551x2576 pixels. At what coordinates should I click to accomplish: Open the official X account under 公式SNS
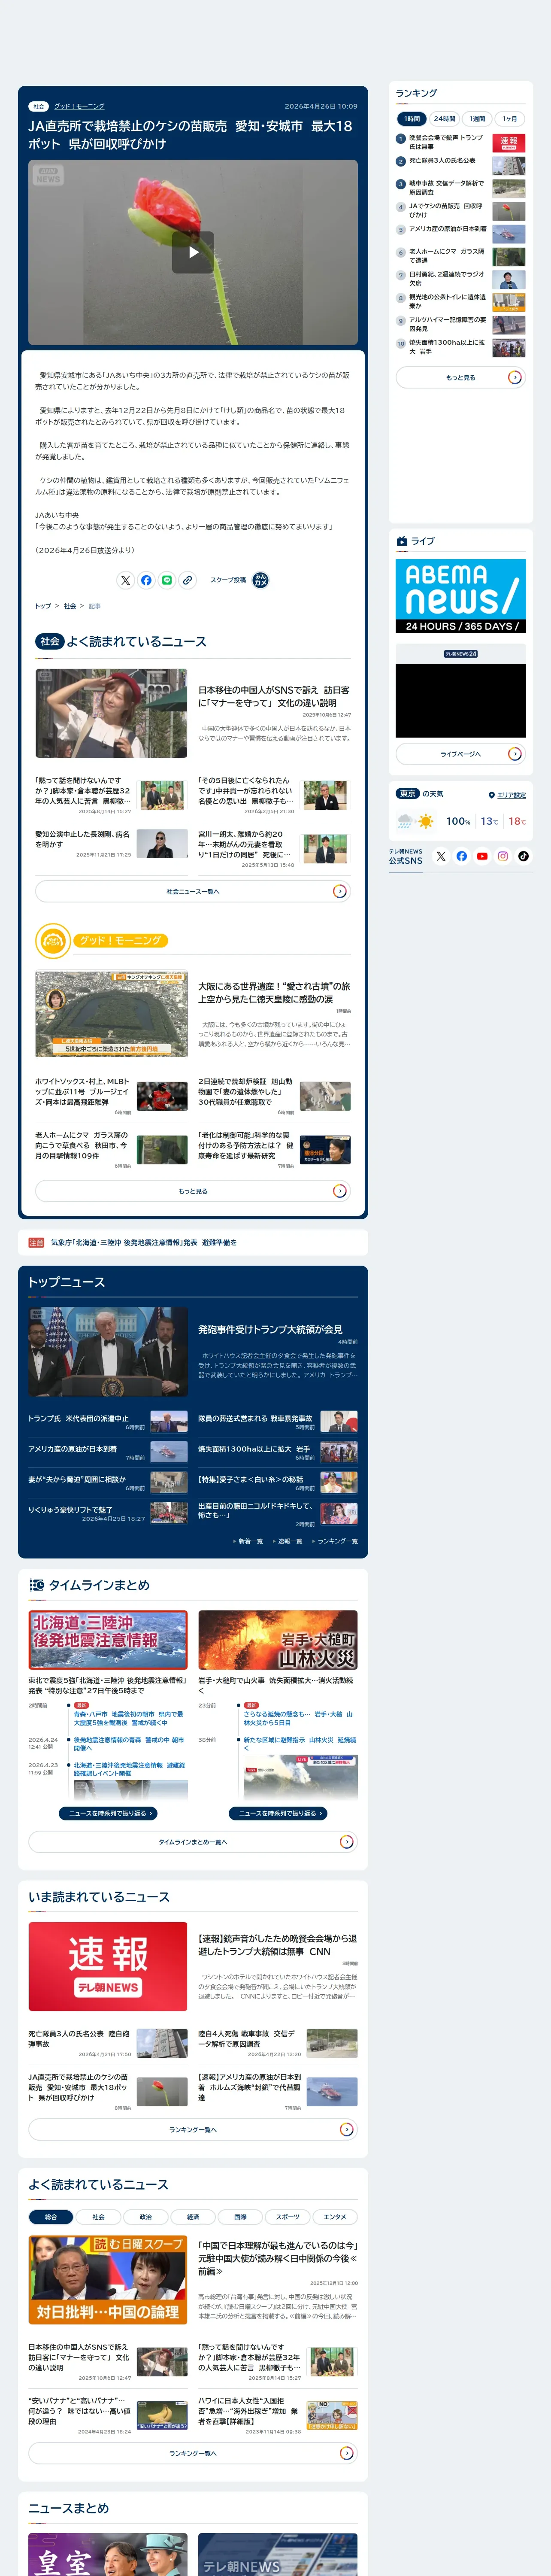point(441,856)
